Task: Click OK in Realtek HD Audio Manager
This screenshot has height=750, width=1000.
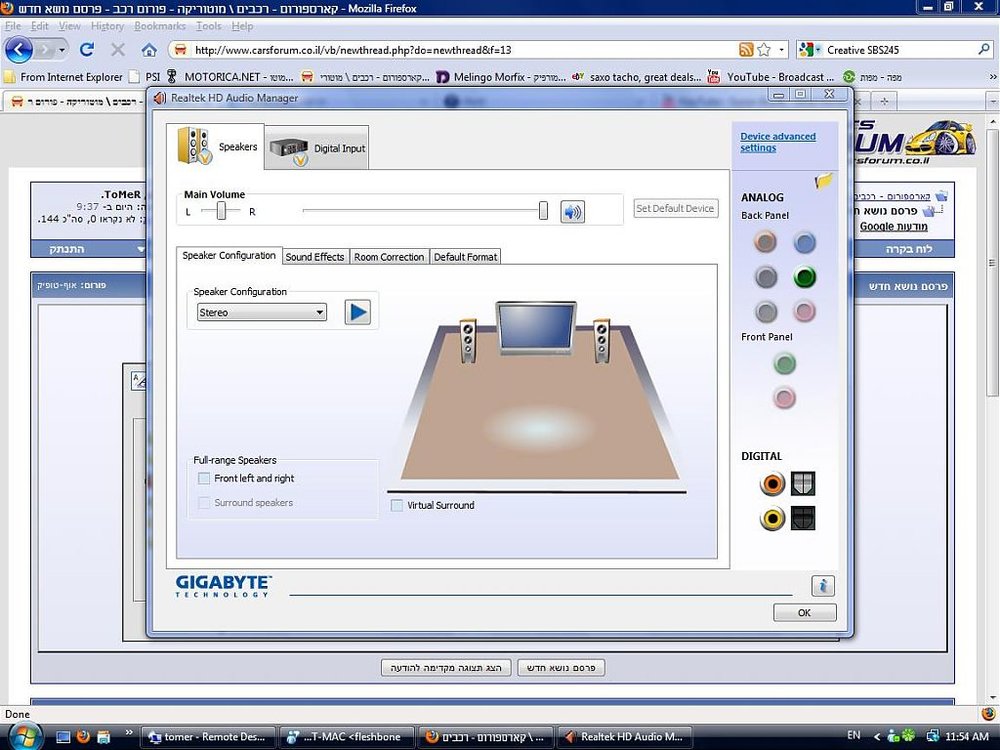Action: (804, 612)
